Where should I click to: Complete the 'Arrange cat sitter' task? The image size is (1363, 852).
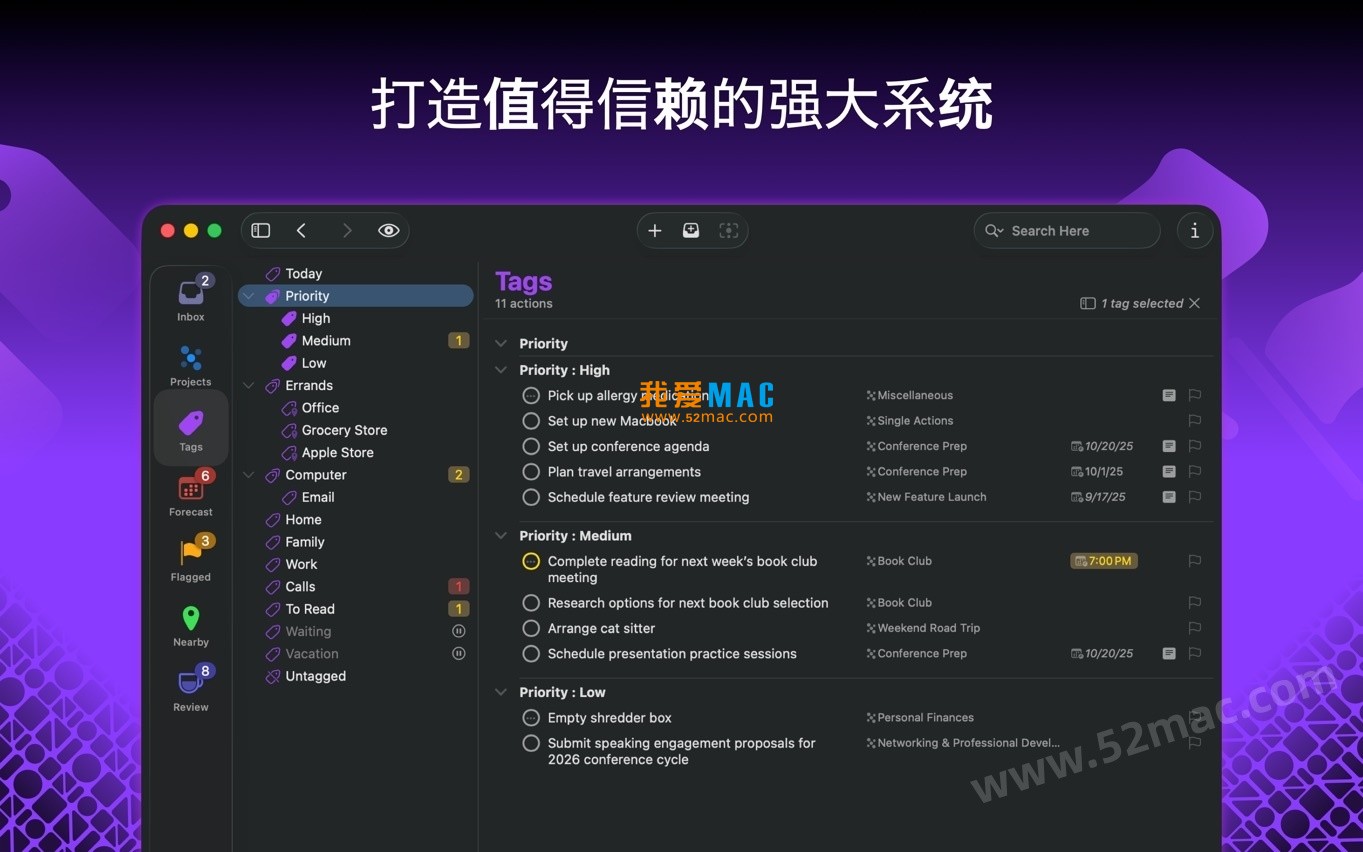pos(531,628)
